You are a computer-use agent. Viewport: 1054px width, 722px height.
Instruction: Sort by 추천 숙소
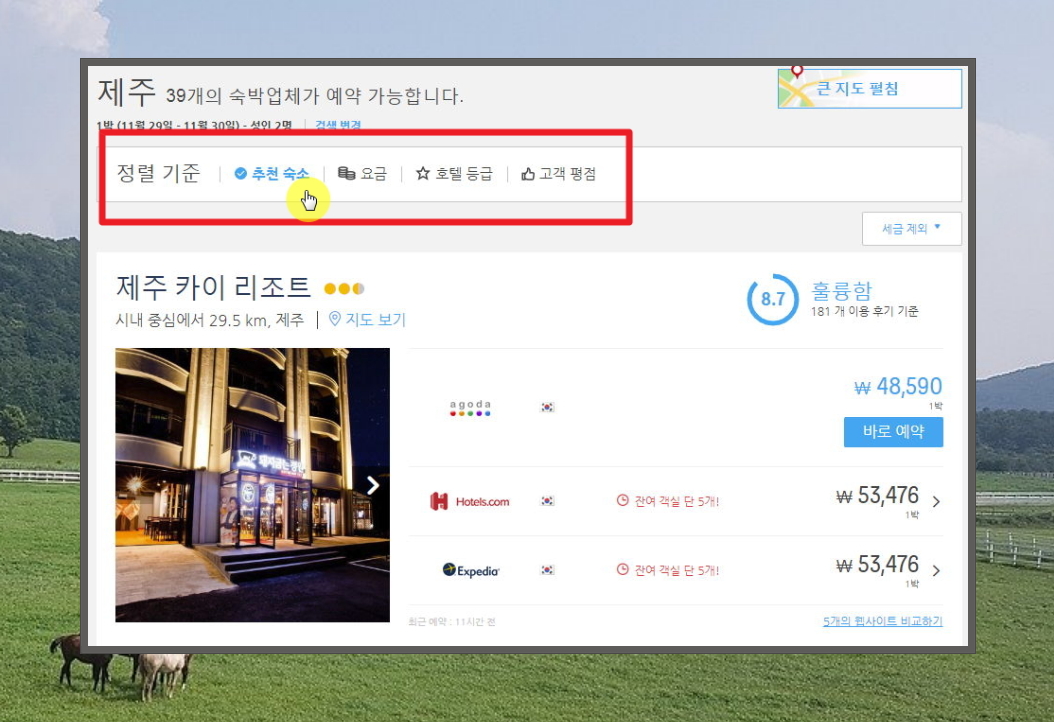(x=272, y=173)
